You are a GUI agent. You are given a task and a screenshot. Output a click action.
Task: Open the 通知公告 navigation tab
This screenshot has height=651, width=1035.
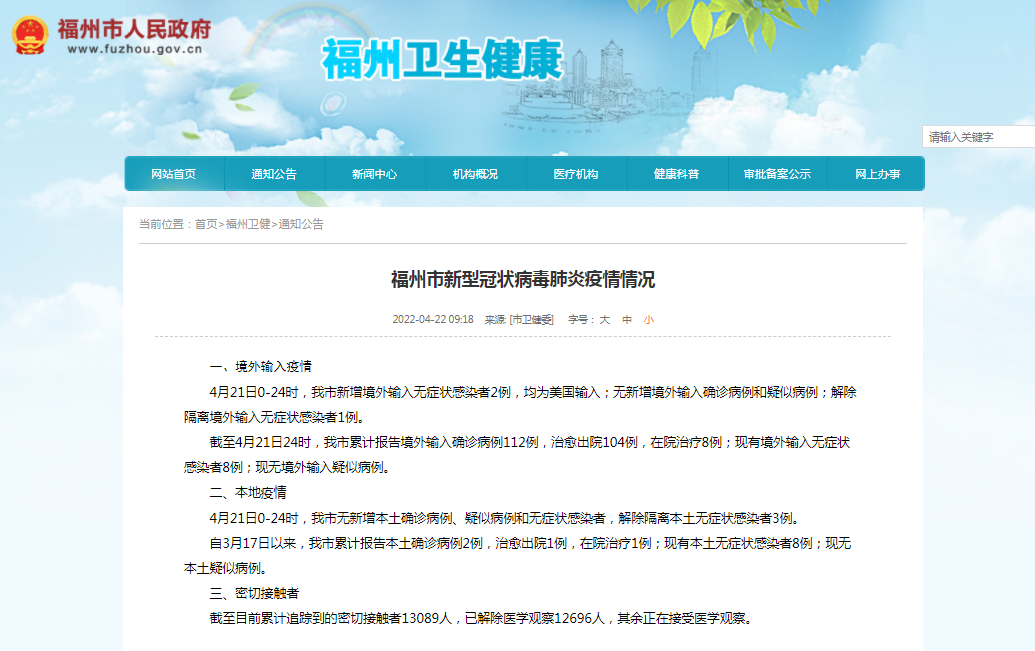coord(273,172)
